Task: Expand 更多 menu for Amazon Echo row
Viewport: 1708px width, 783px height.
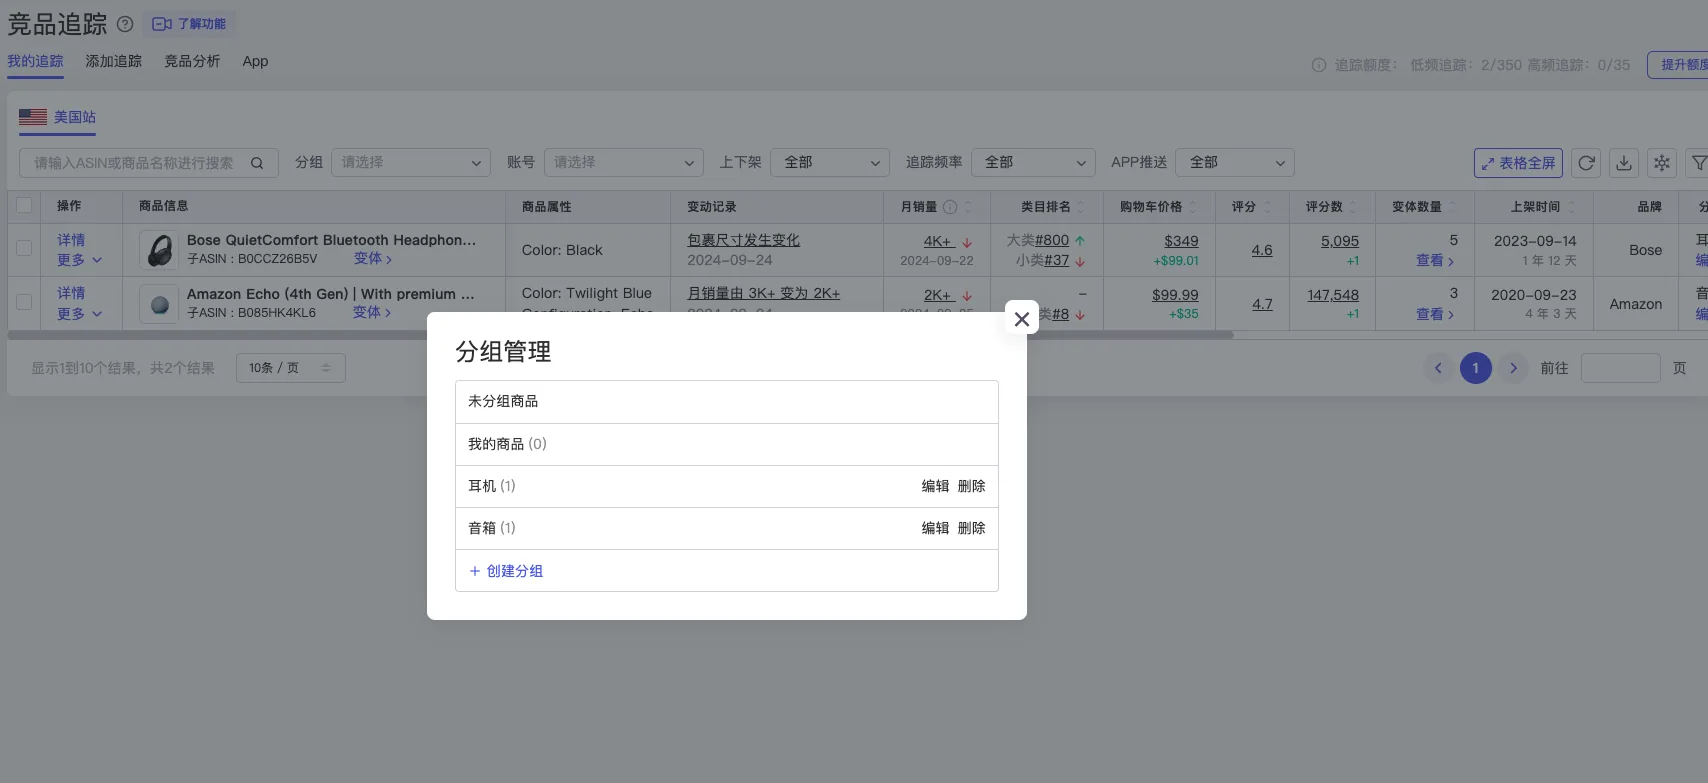Action: [79, 314]
